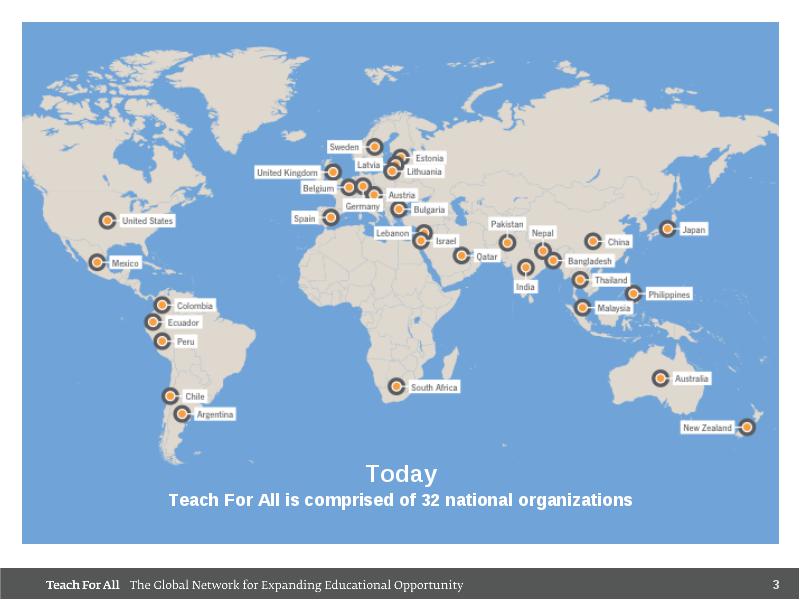
Task: Click the Germany label
Action: click(x=362, y=207)
